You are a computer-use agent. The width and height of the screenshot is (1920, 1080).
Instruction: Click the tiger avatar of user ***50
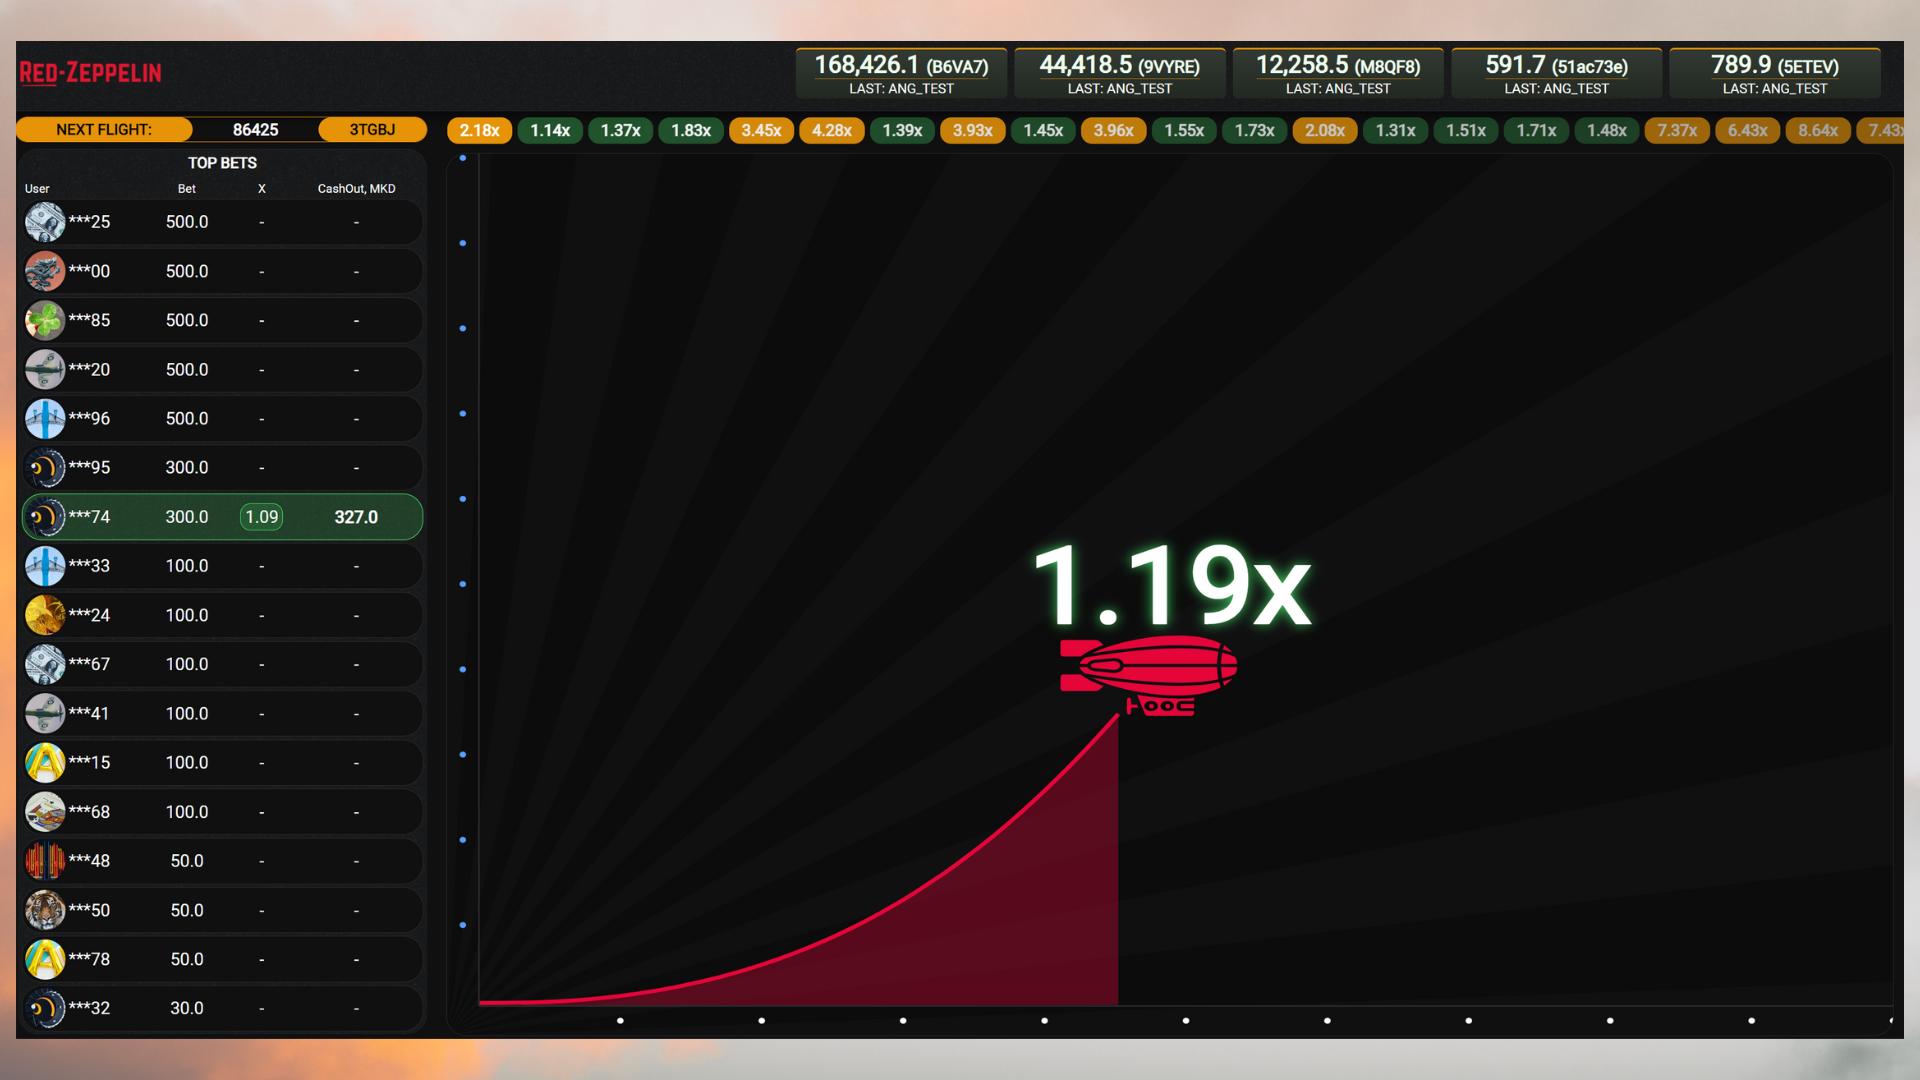[x=45, y=910]
